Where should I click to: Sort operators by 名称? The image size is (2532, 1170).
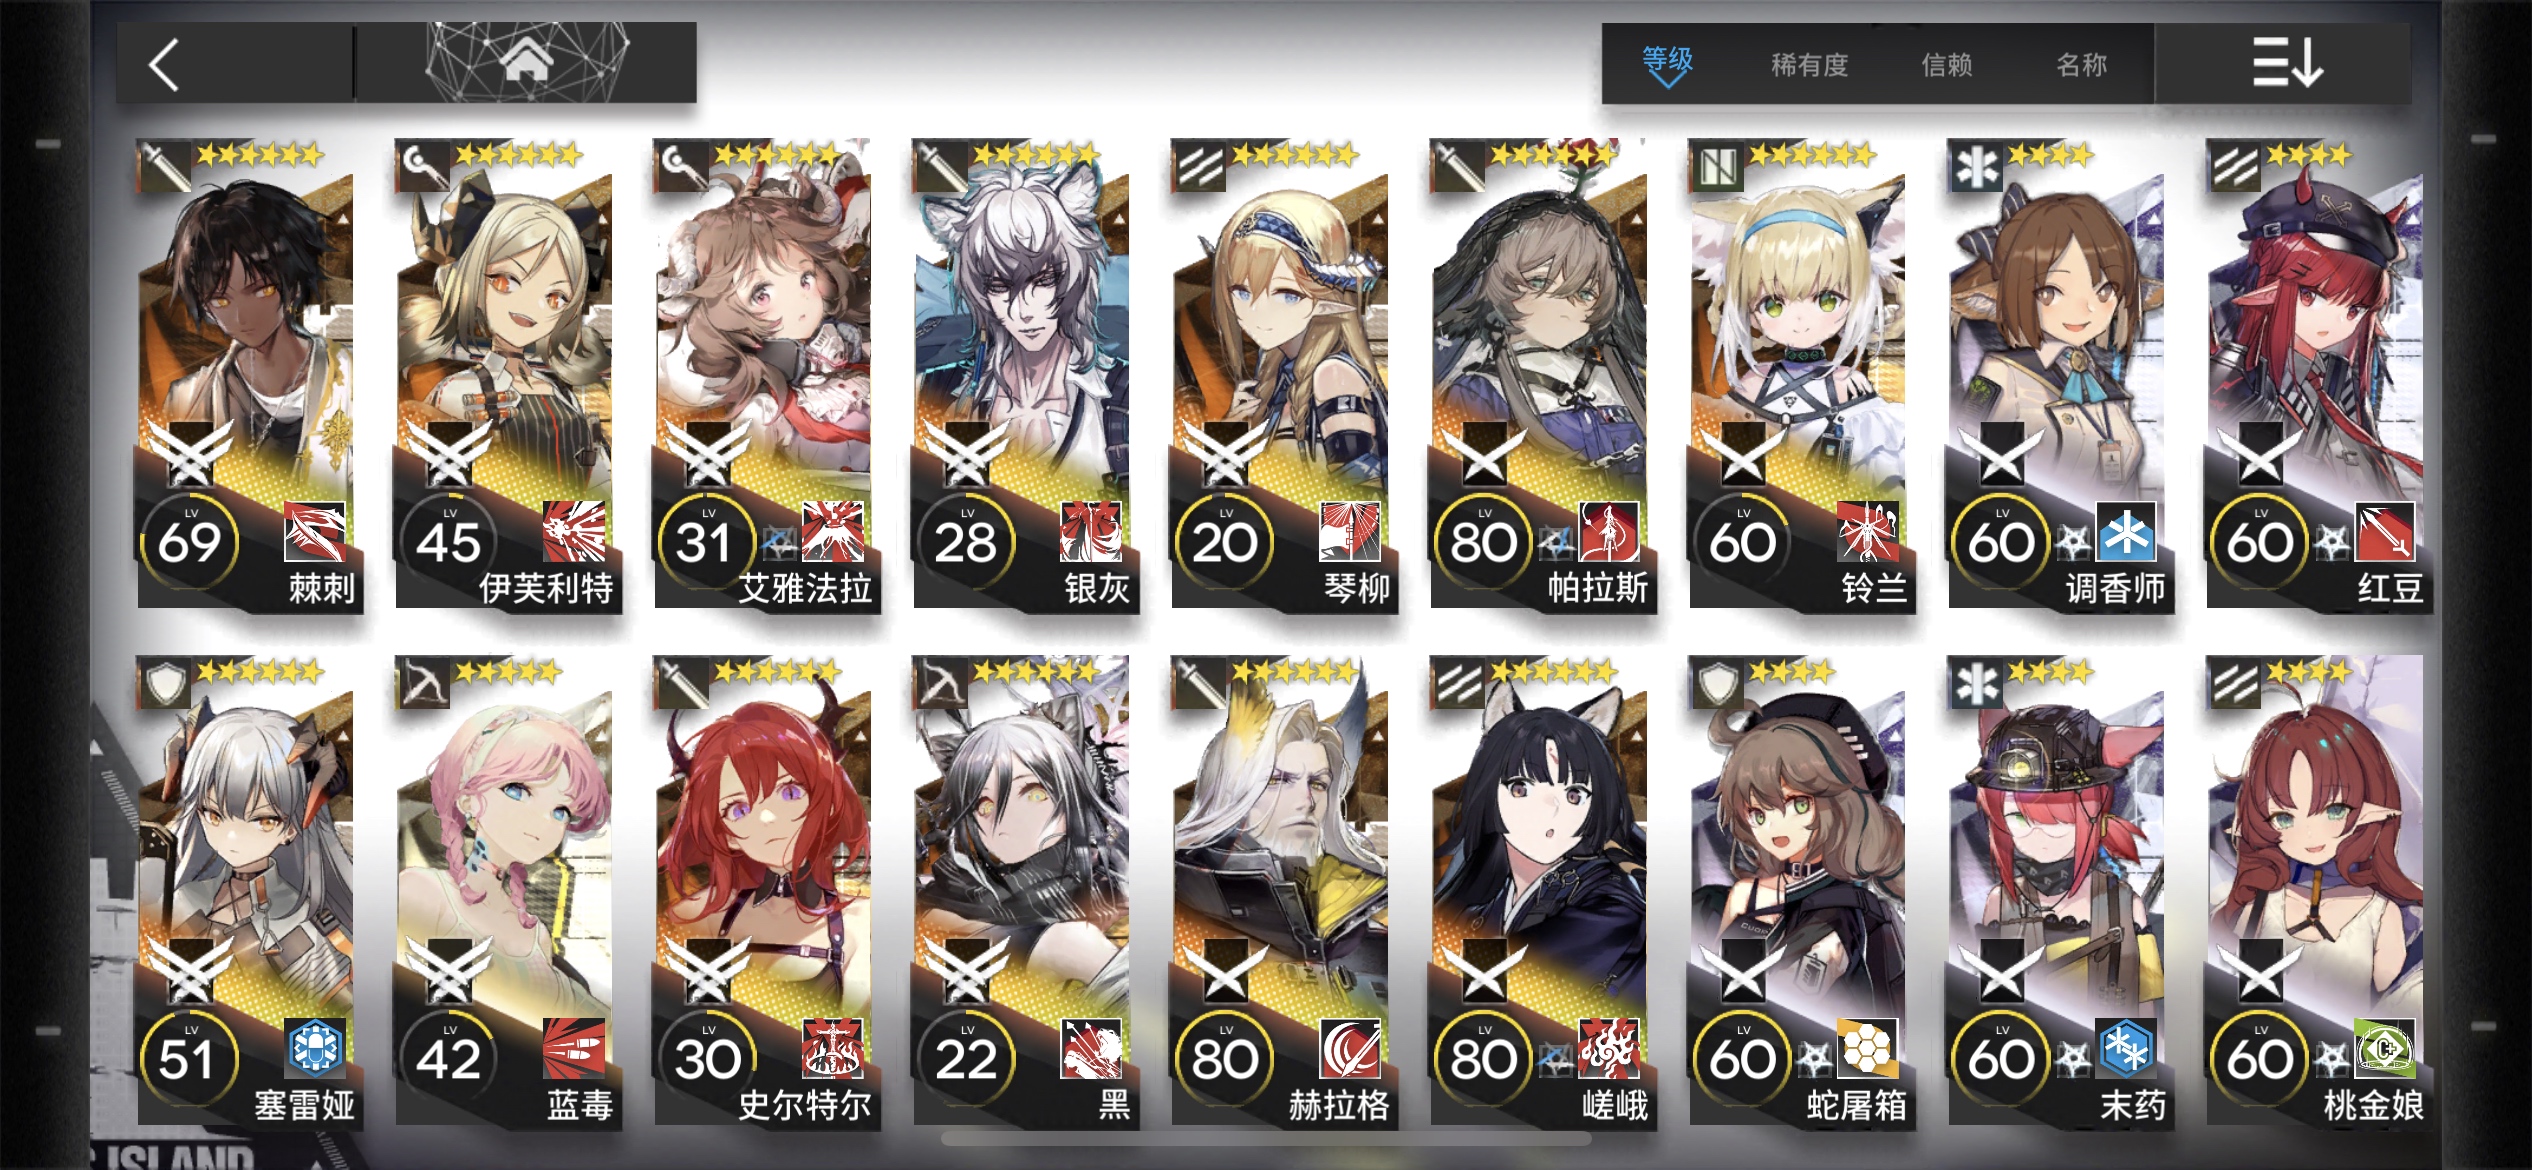click(2081, 65)
